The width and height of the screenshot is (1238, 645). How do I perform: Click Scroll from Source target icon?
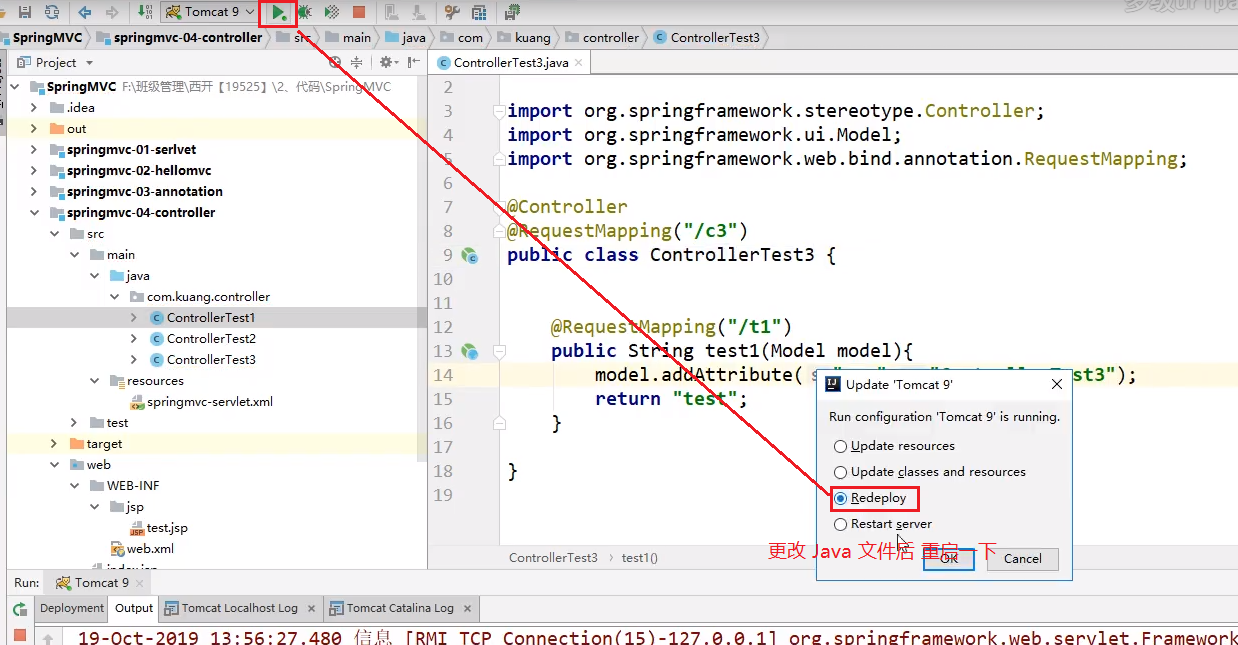point(337,62)
